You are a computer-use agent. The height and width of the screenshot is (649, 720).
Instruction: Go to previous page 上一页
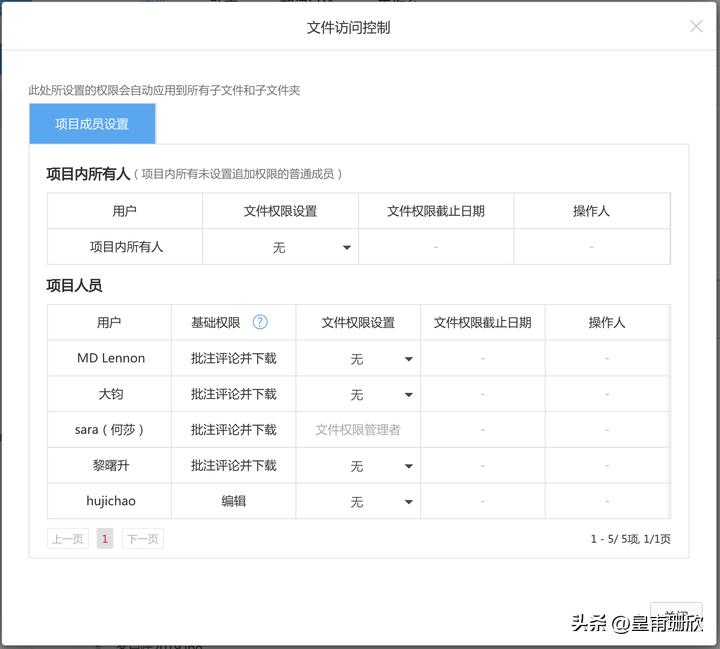[68, 539]
